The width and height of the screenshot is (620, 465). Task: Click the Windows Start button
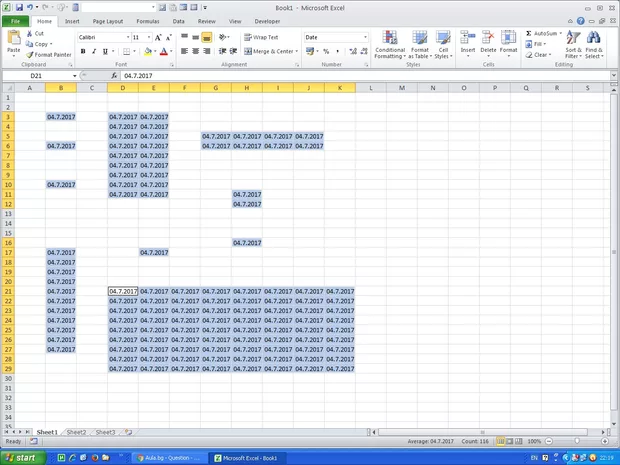click(21, 457)
